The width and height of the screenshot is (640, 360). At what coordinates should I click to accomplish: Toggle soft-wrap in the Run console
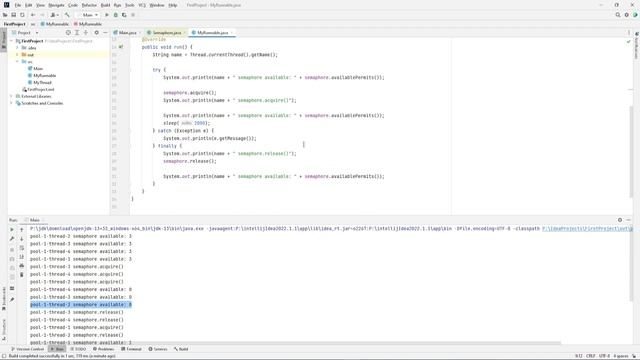[22, 248]
